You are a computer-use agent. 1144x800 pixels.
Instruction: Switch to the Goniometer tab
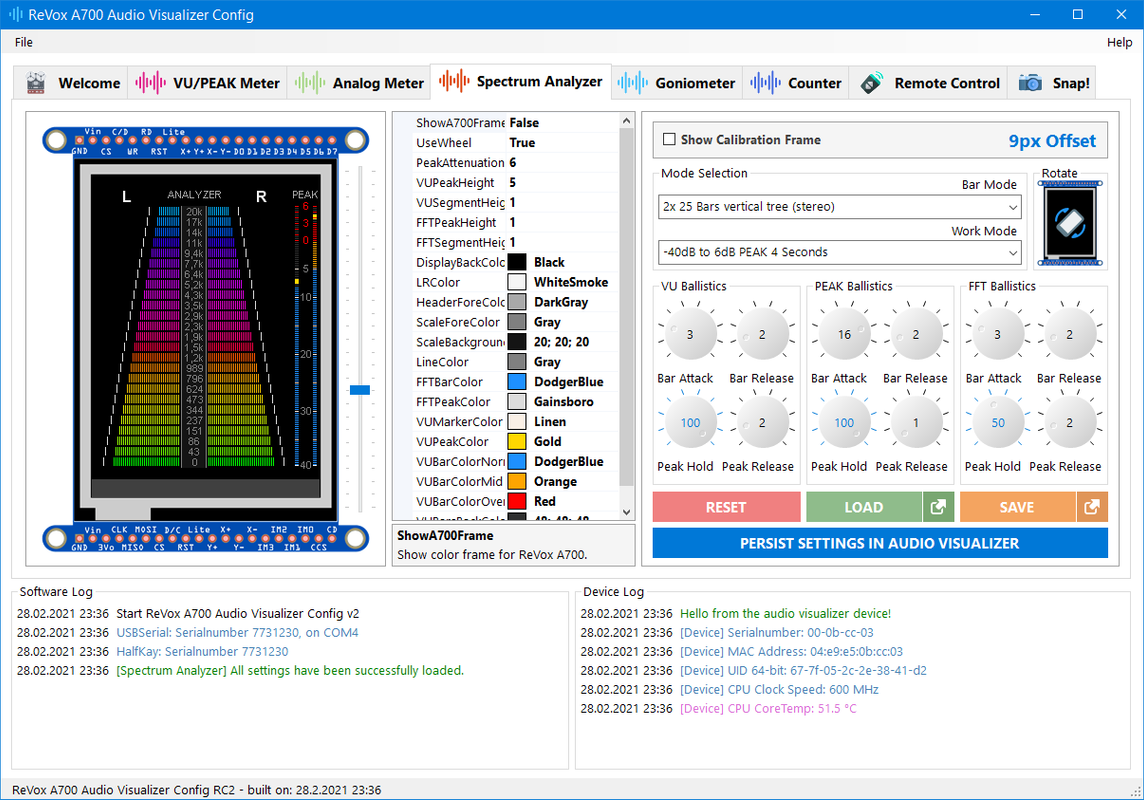point(676,83)
